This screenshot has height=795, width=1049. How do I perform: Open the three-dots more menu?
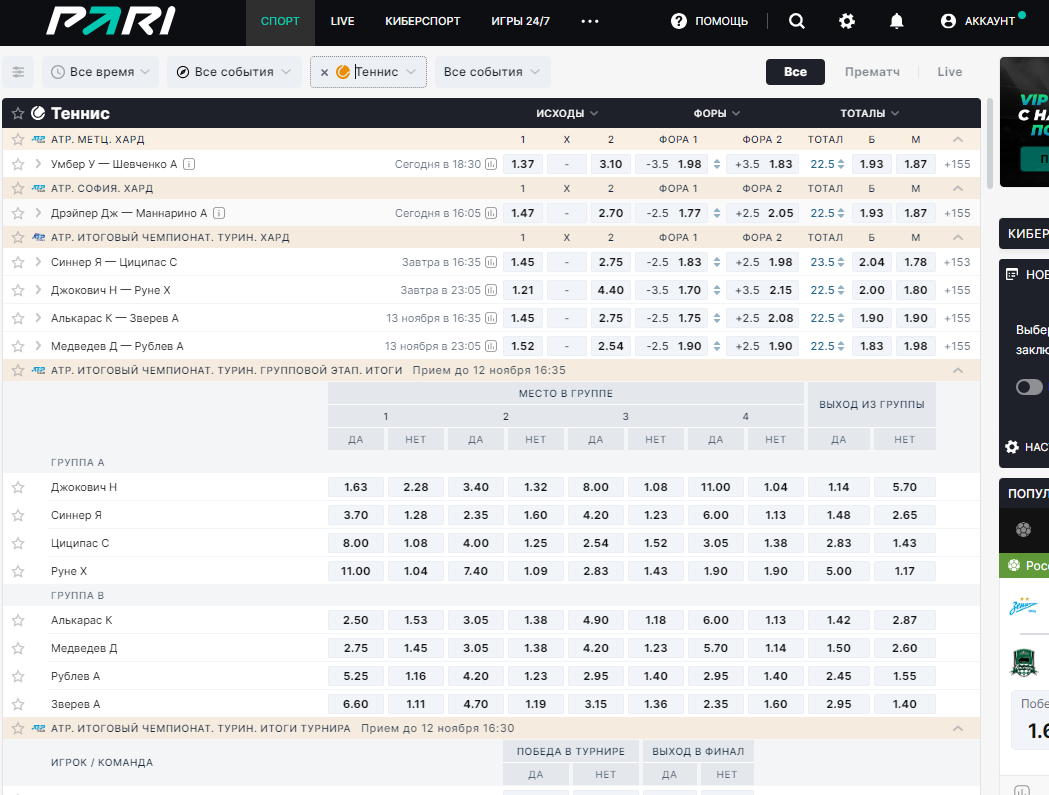589,21
